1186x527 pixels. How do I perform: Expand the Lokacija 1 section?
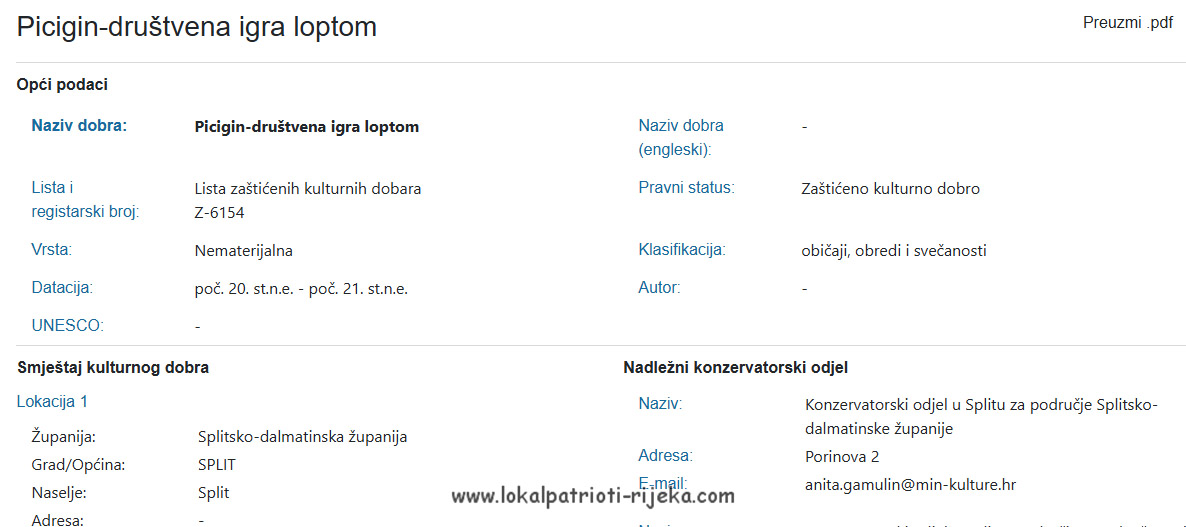click(52, 401)
